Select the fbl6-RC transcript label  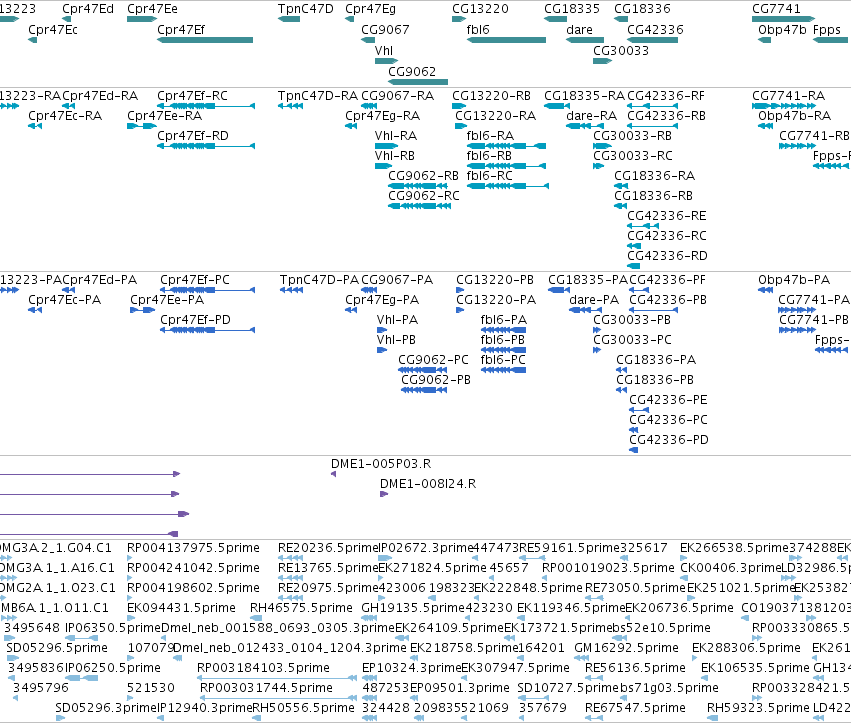[x=490, y=176]
